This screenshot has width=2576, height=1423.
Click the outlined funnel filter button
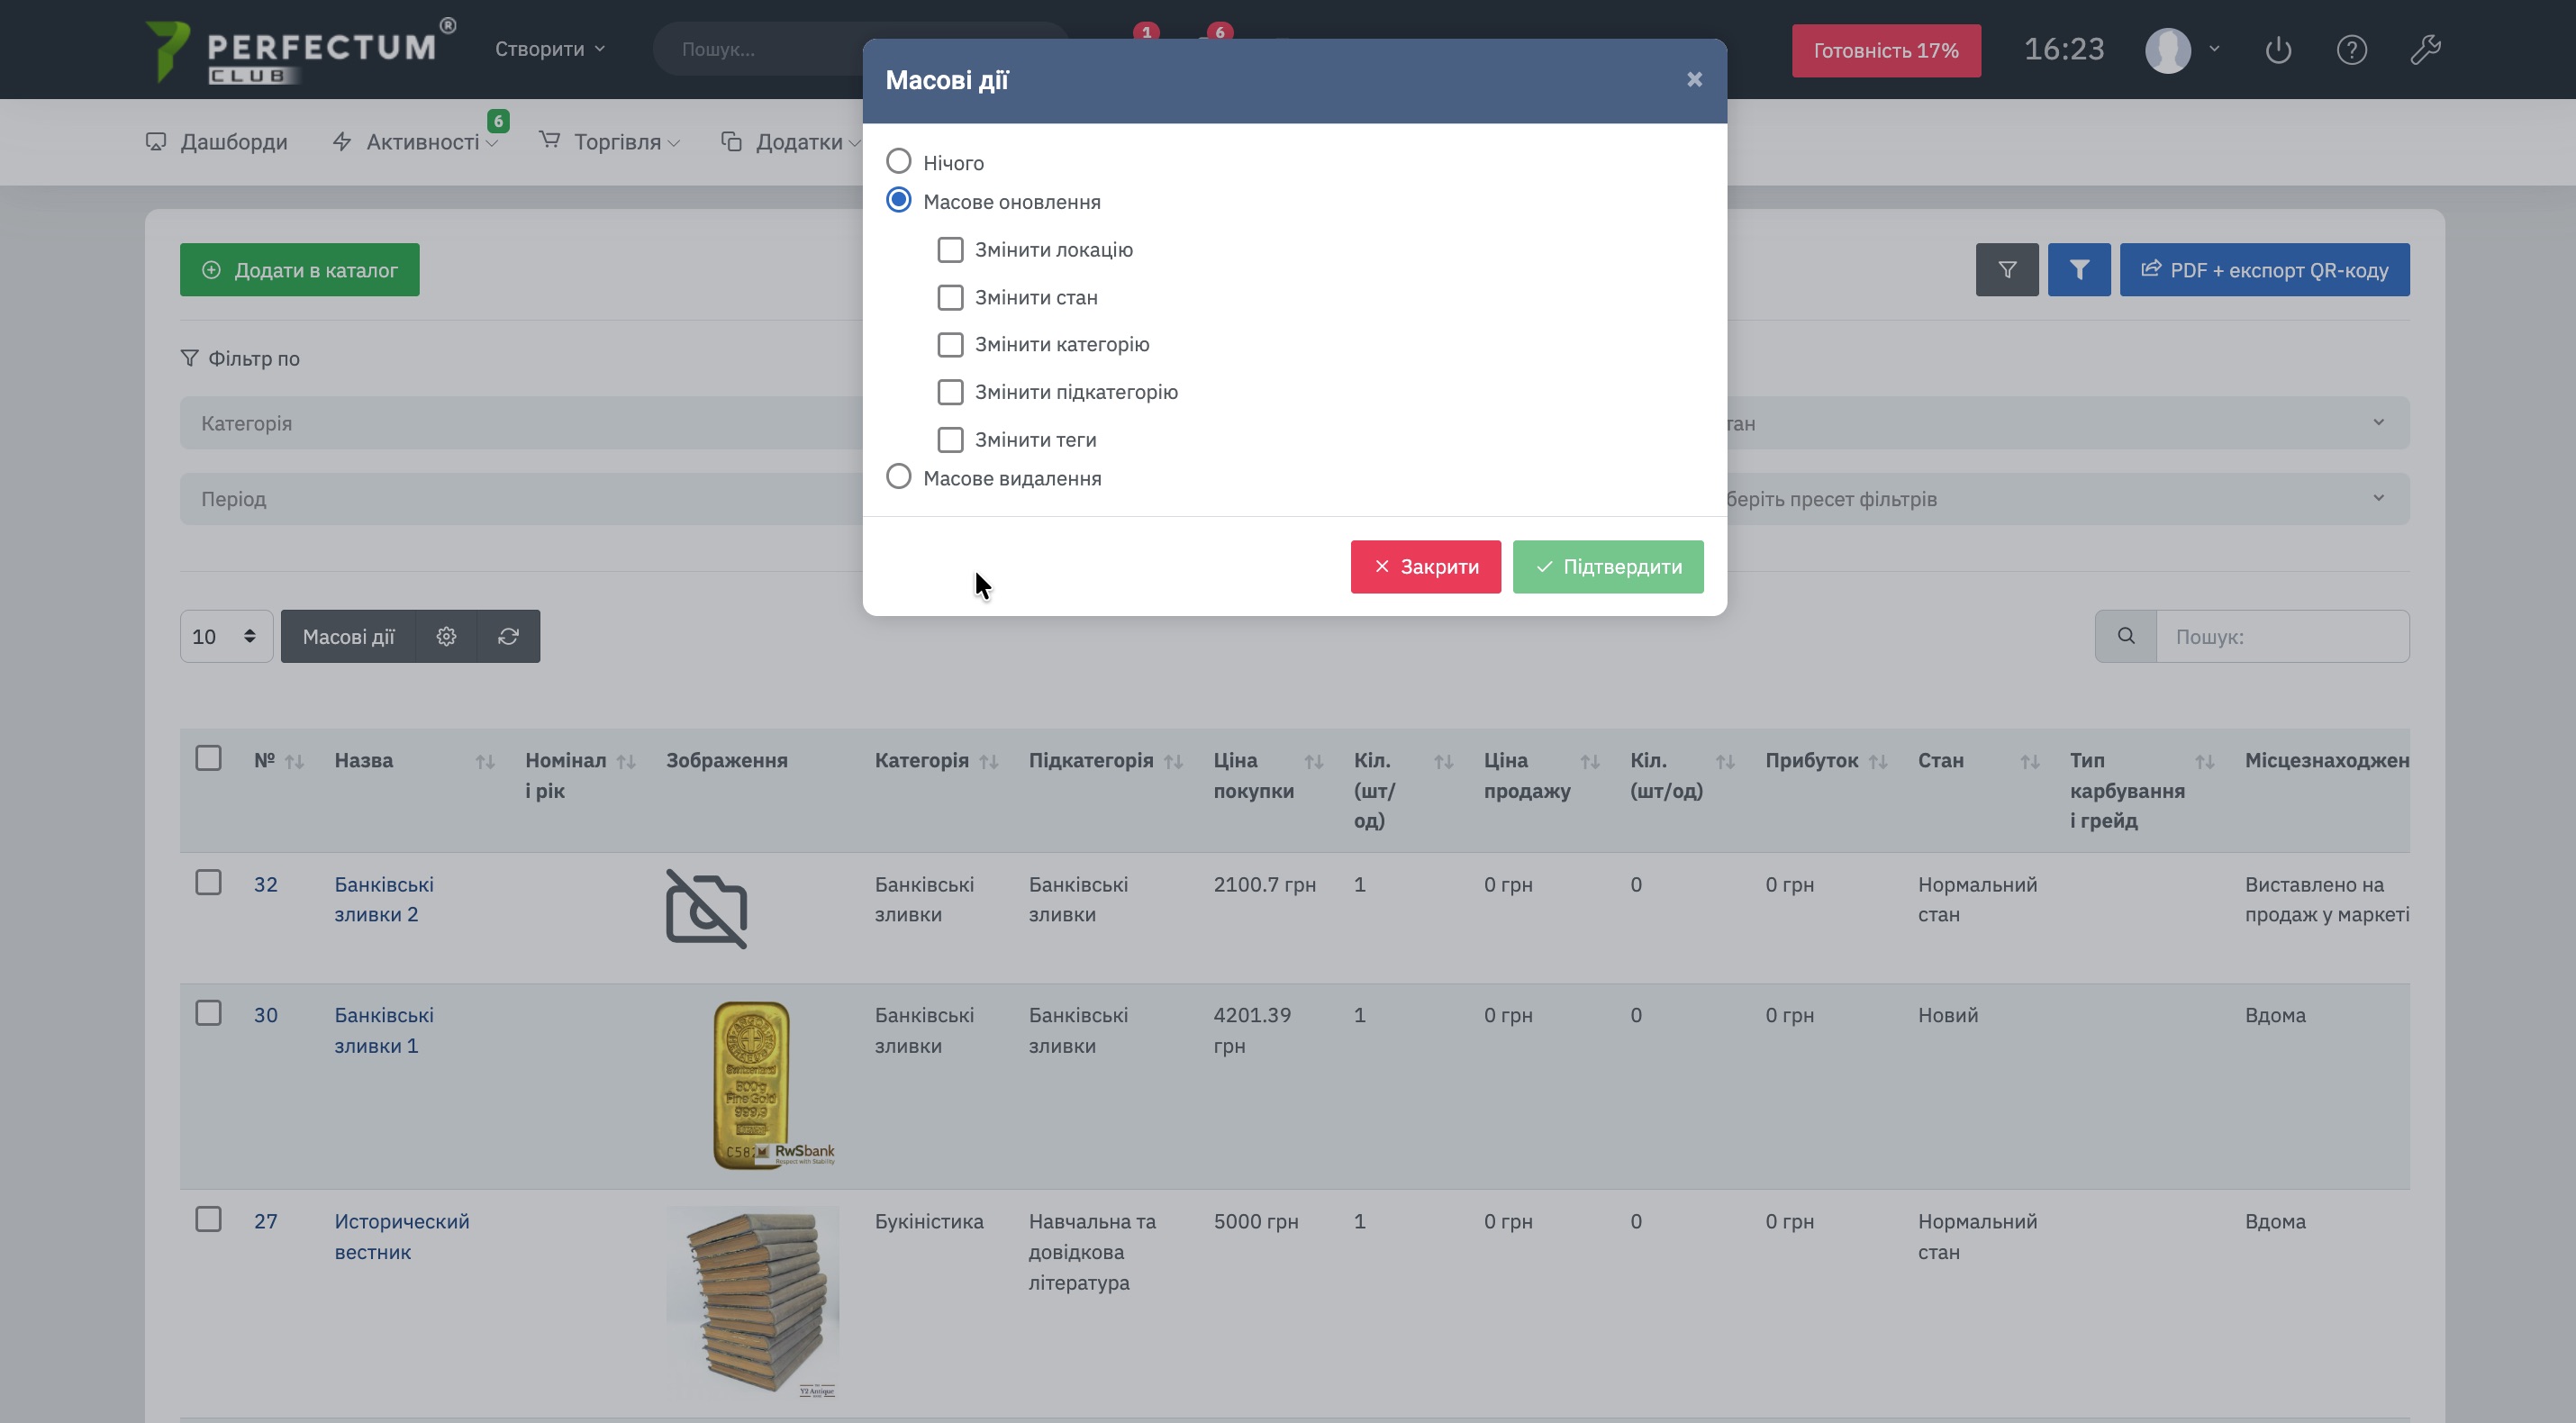[2006, 270]
